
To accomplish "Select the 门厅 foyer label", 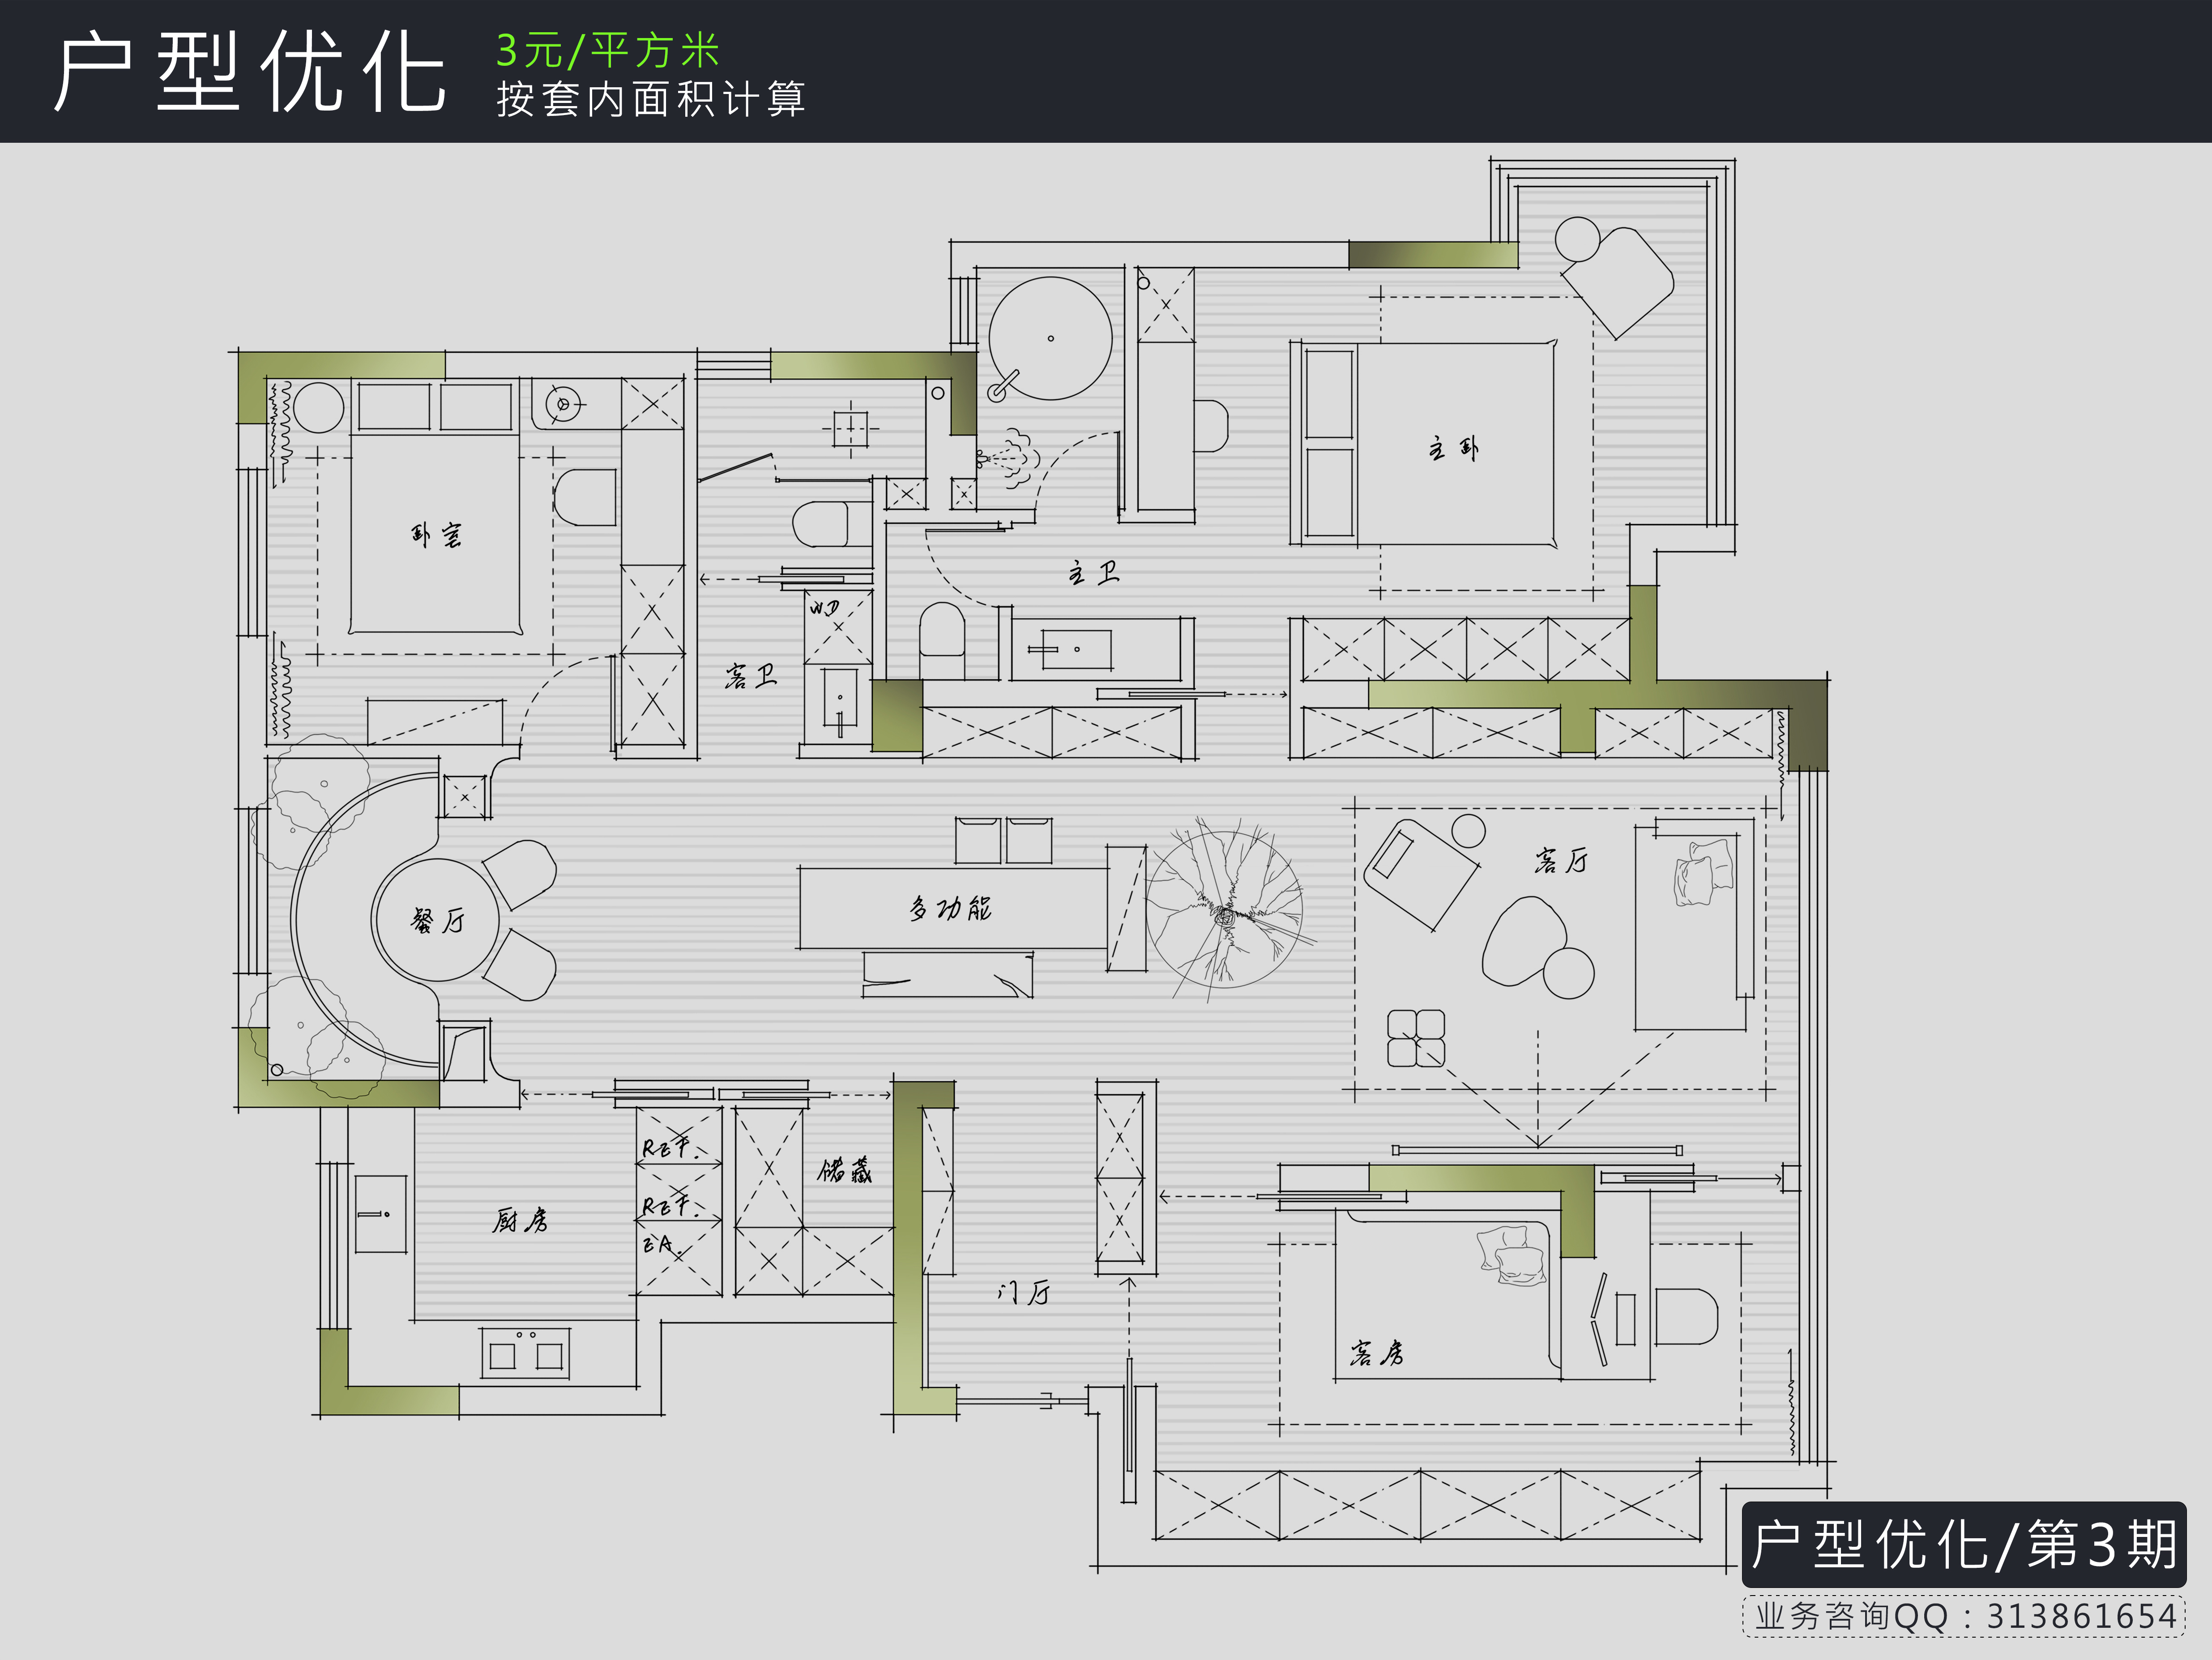I will point(1024,1292).
